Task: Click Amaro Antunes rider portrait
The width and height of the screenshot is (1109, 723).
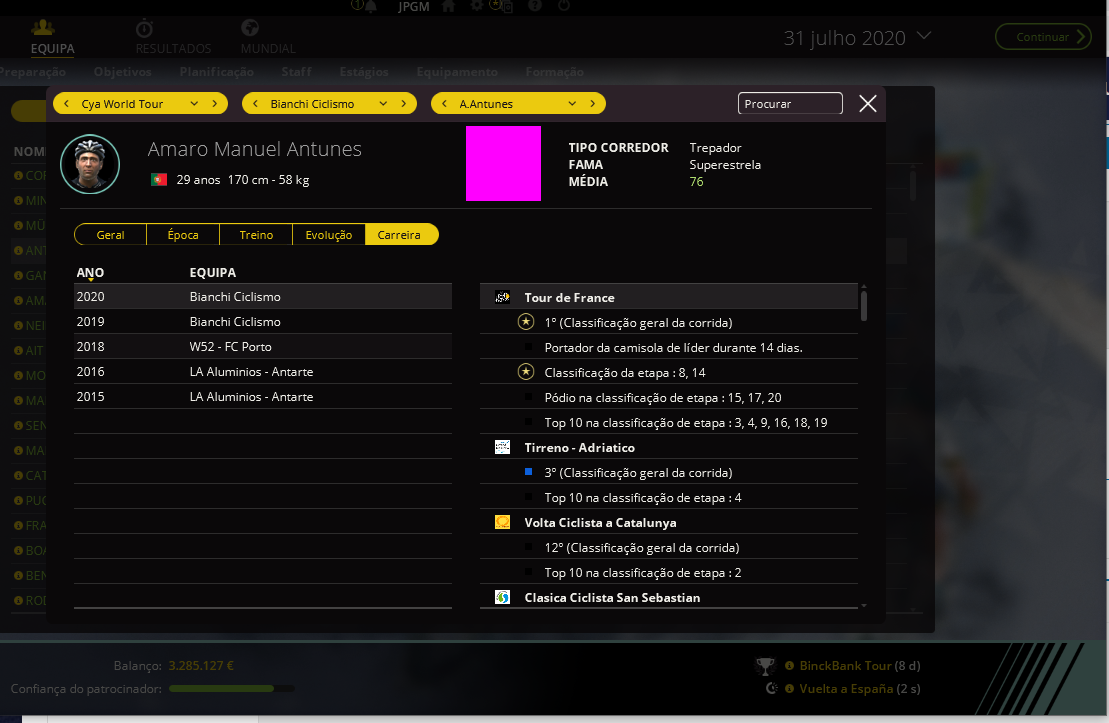Action: pos(90,164)
